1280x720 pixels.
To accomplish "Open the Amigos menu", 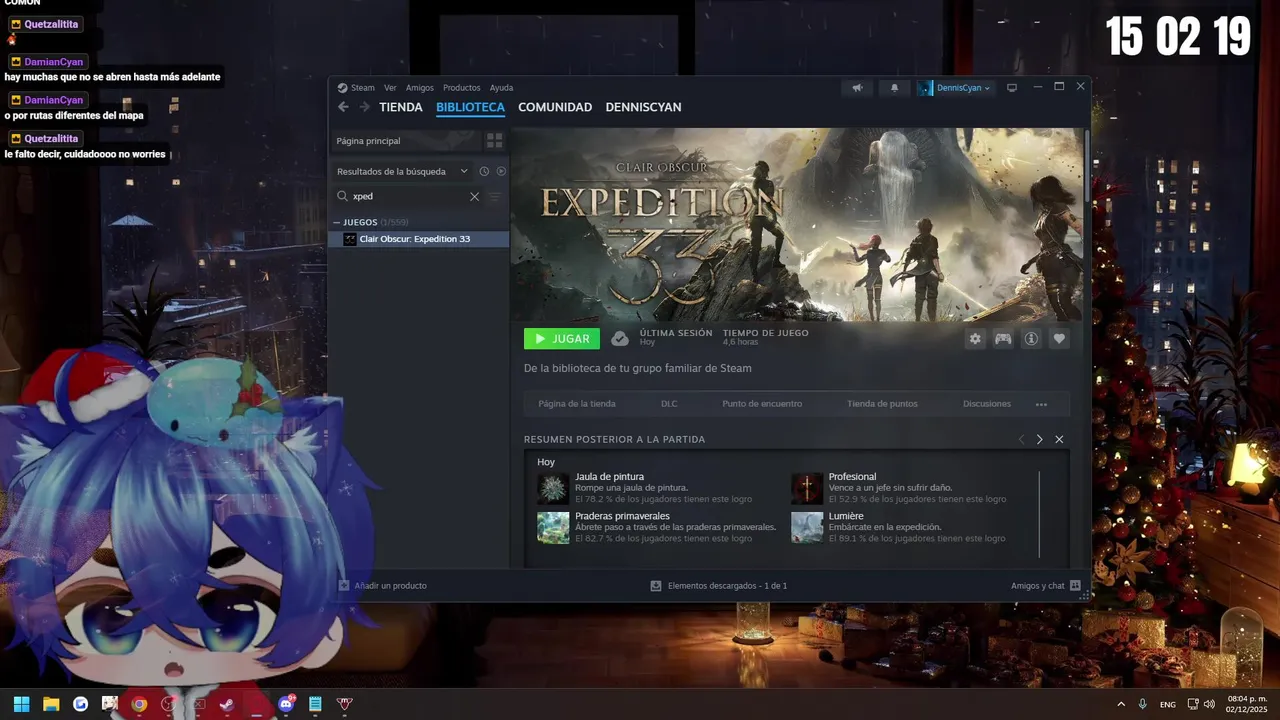I will click(x=420, y=88).
